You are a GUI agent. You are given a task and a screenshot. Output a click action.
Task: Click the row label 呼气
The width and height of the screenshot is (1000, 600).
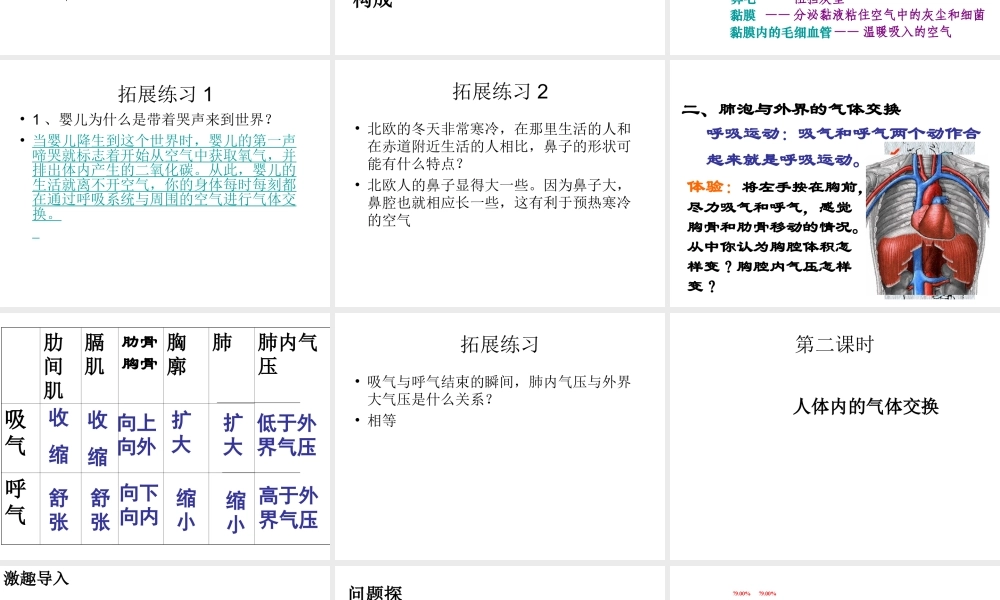point(15,502)
